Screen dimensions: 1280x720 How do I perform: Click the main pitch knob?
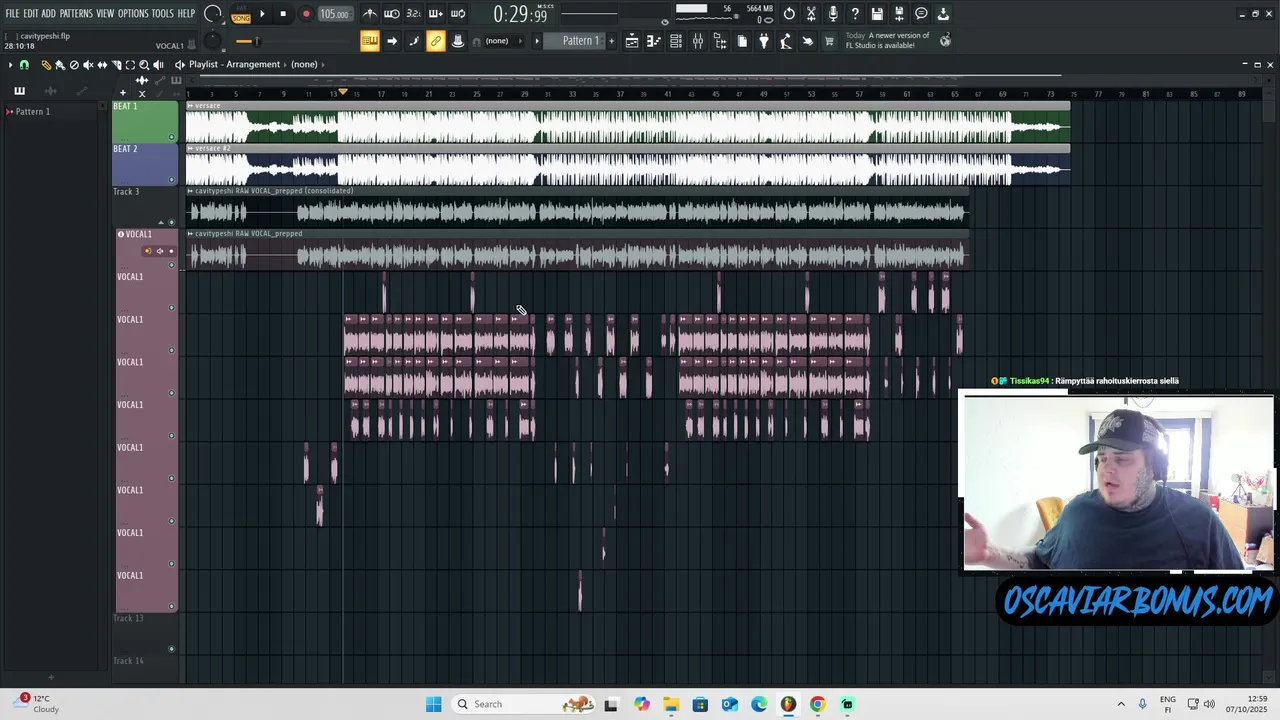213,41
